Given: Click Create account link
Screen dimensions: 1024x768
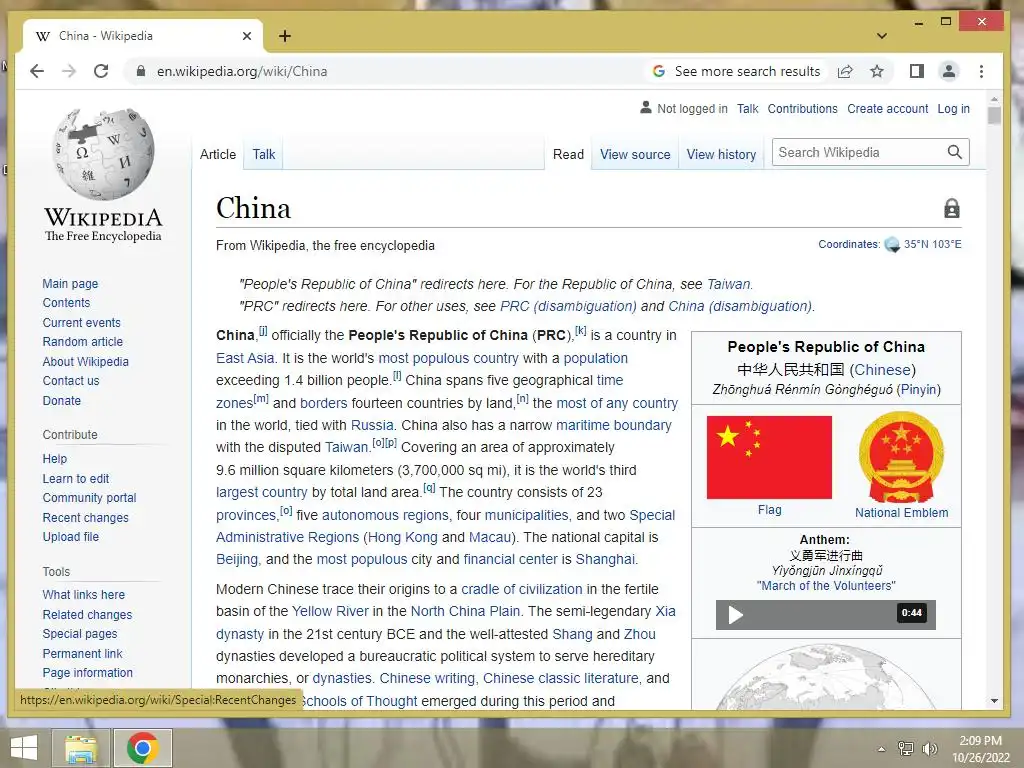Looking at the screenshot, I should click(888, 109).
